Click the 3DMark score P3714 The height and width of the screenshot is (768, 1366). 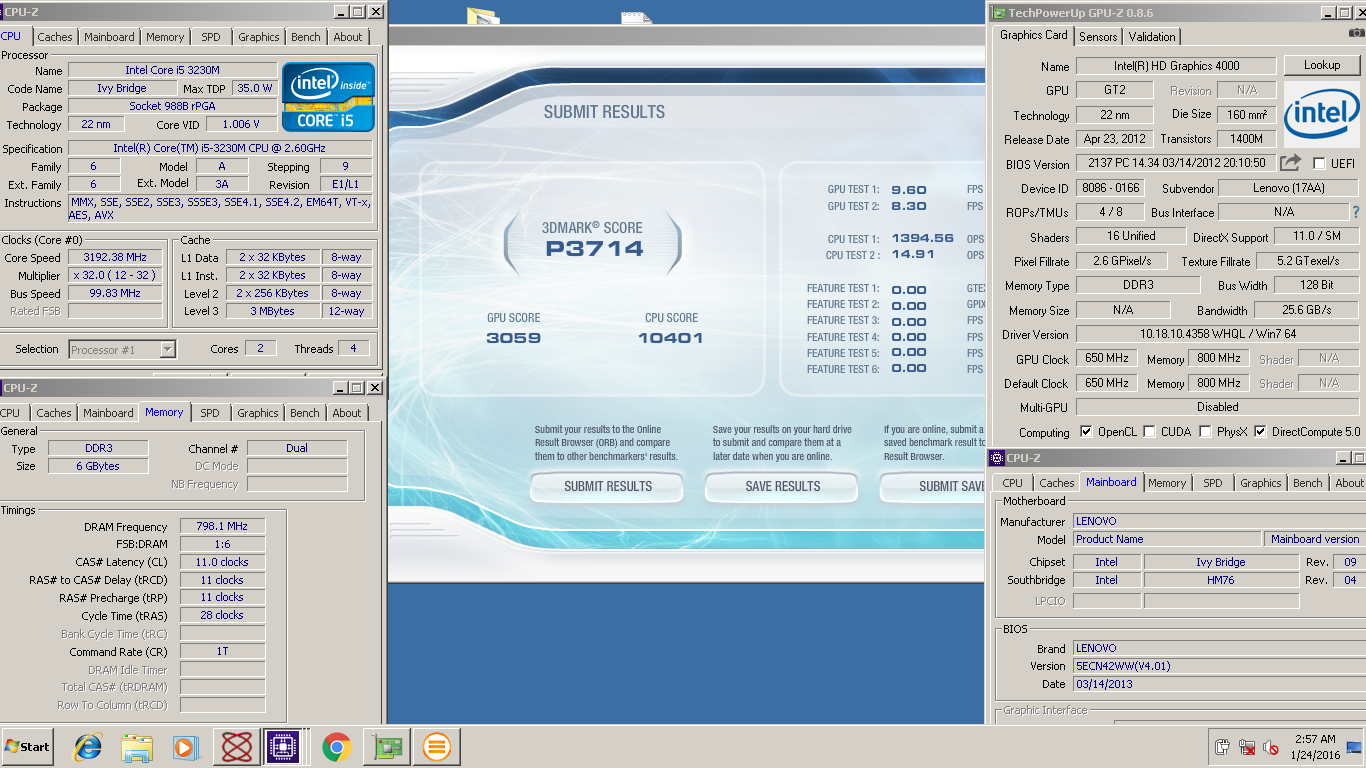(593, 248)
